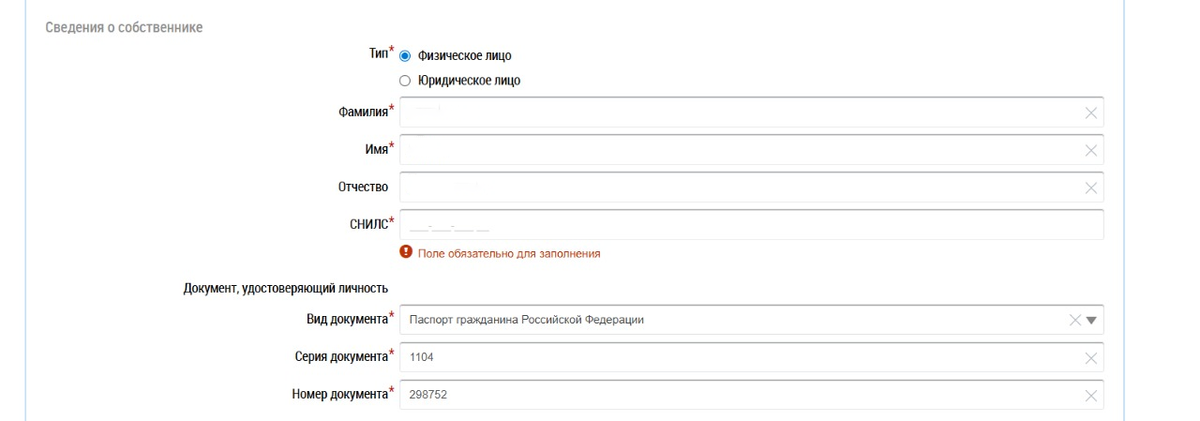Clear the Отчество field with its X icon

coord(1091,187)
